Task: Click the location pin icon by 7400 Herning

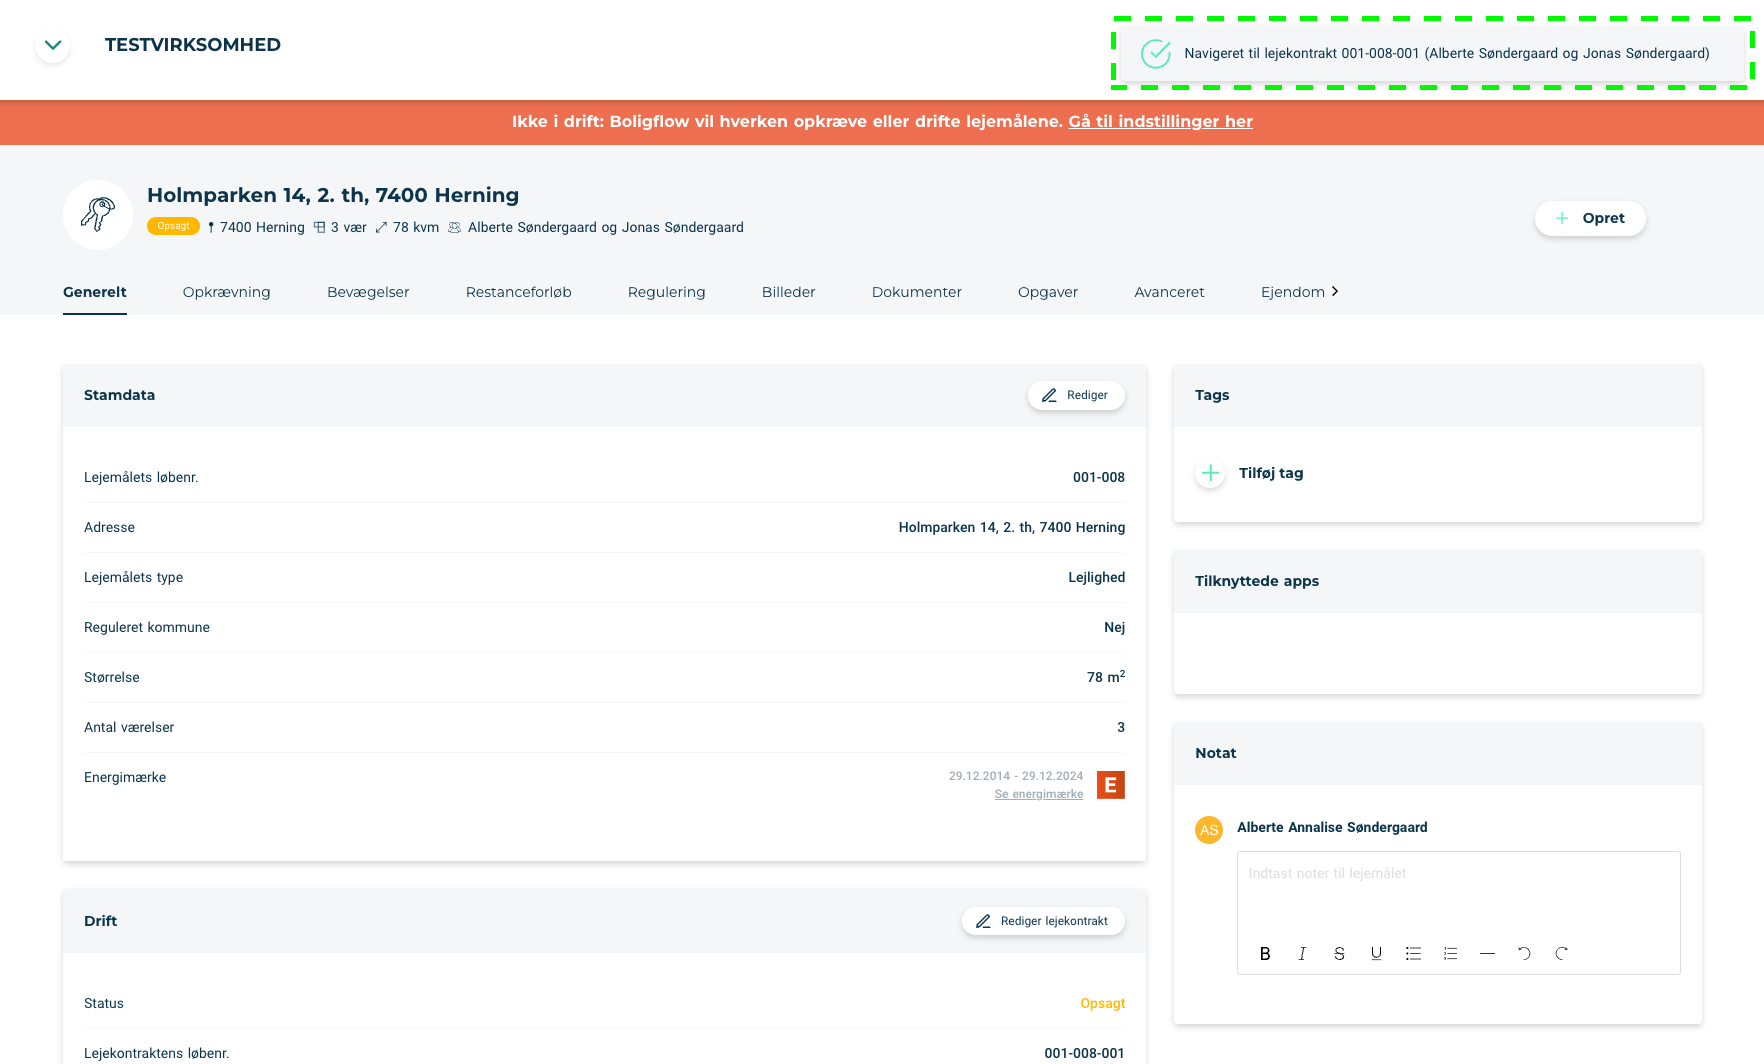Action: 211,227
